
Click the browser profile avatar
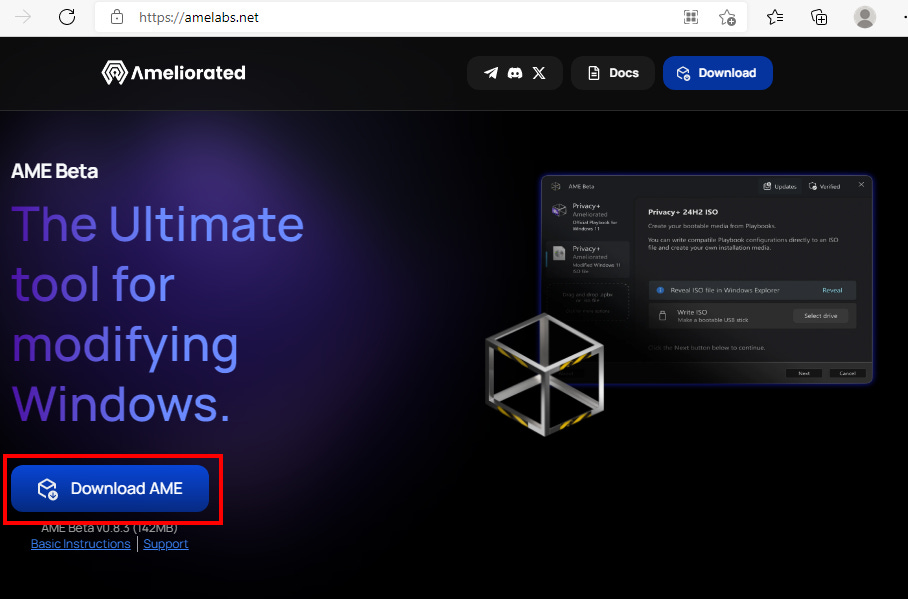[x=865, y=17]
